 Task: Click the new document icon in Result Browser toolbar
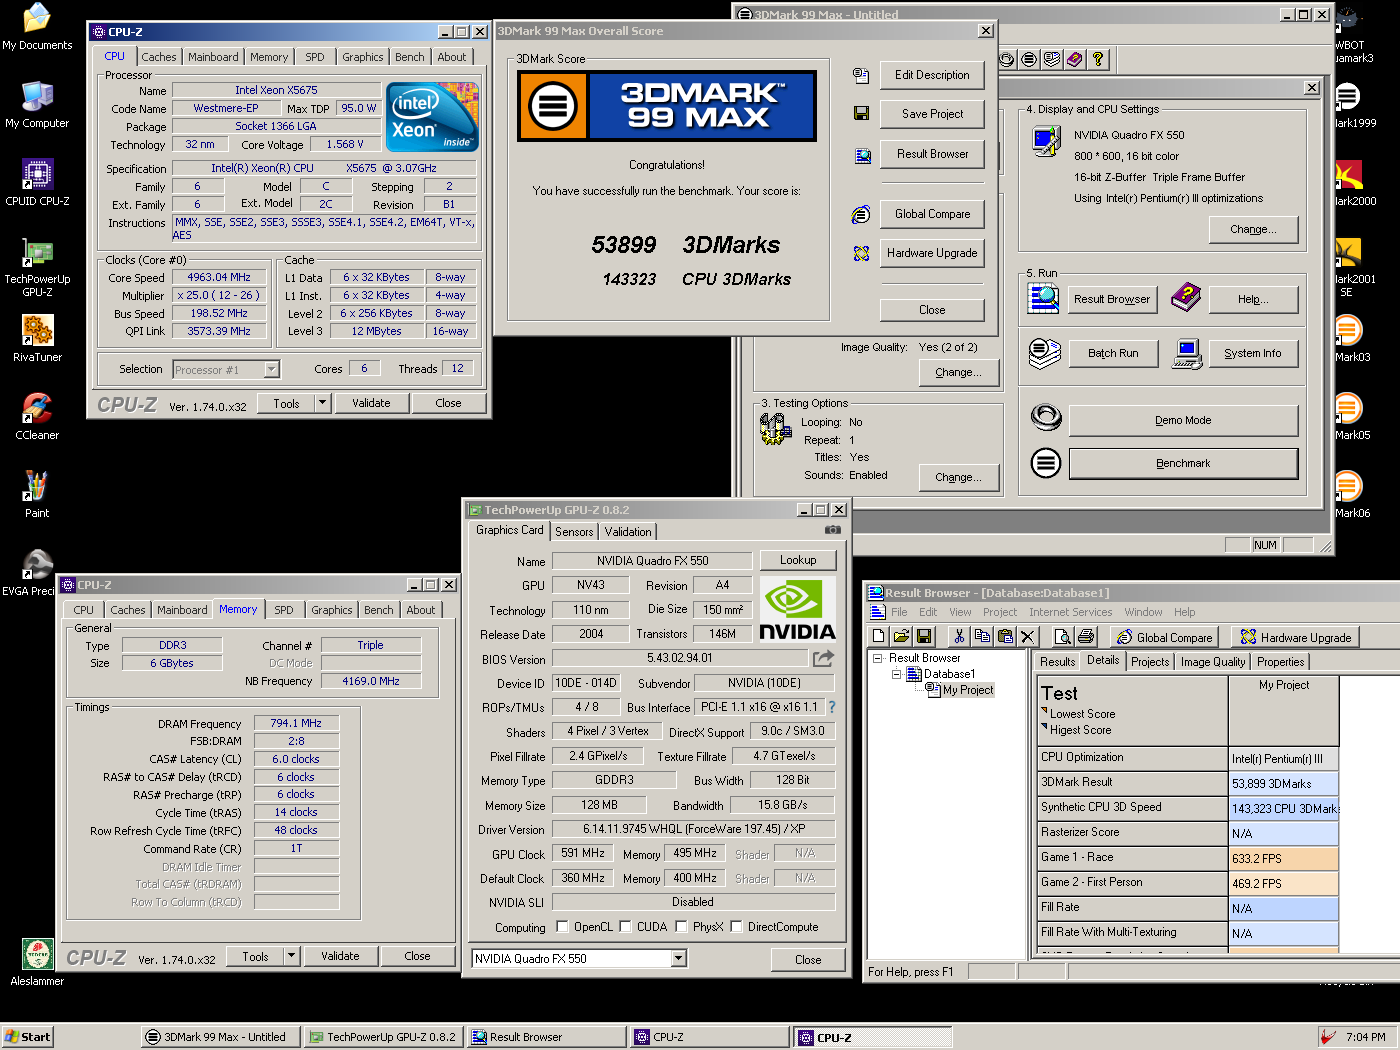tap(878, 637)
